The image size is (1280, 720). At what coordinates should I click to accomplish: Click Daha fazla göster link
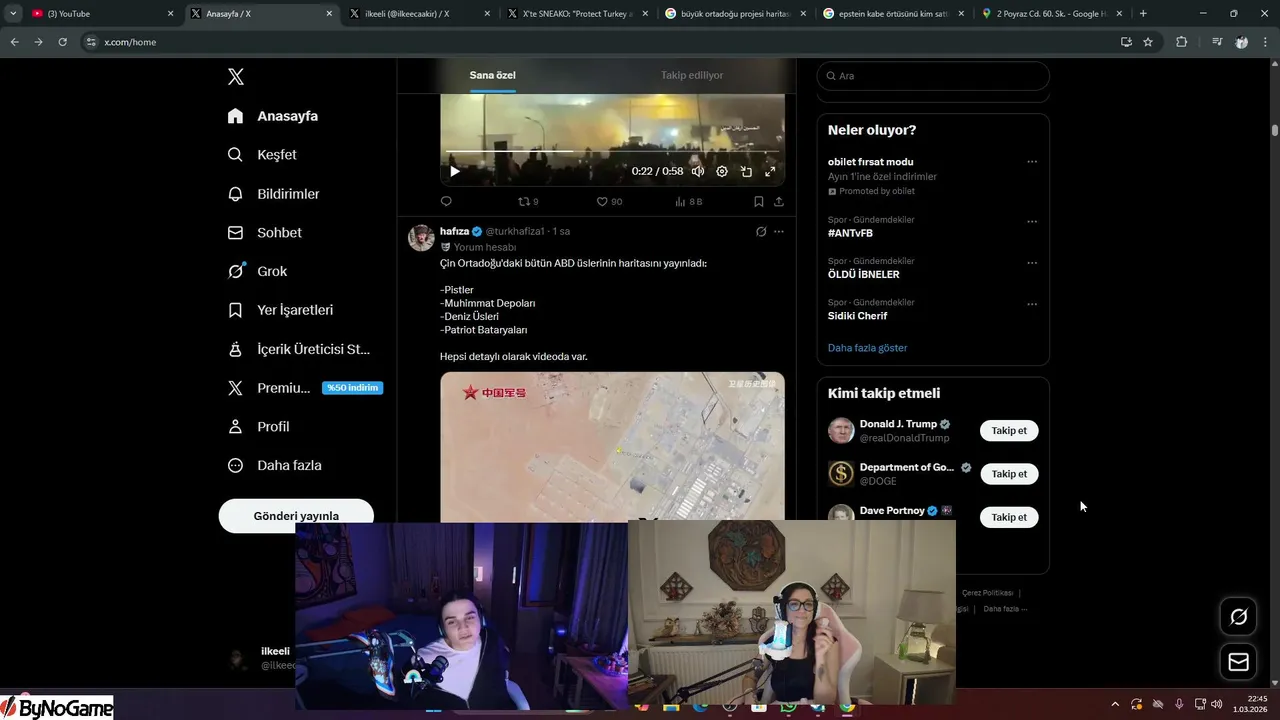(x=867, y=348)
